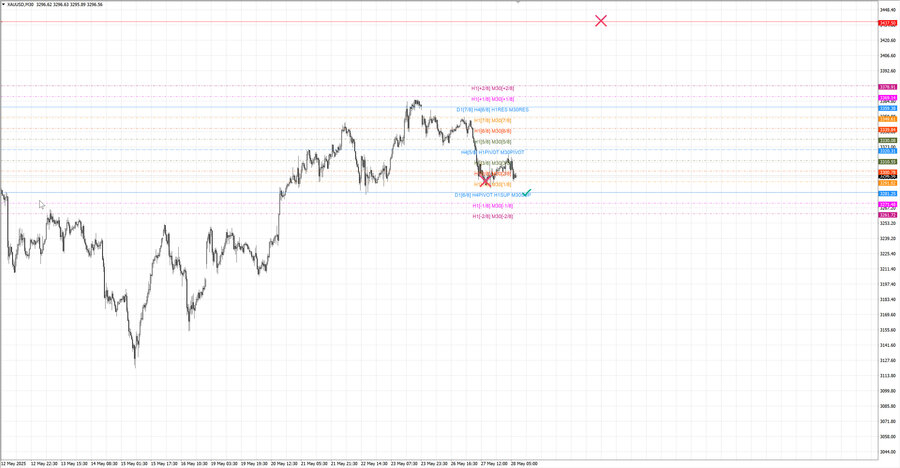
Task: Select the blue 3359.38 price tag
Action: (886, 107)
